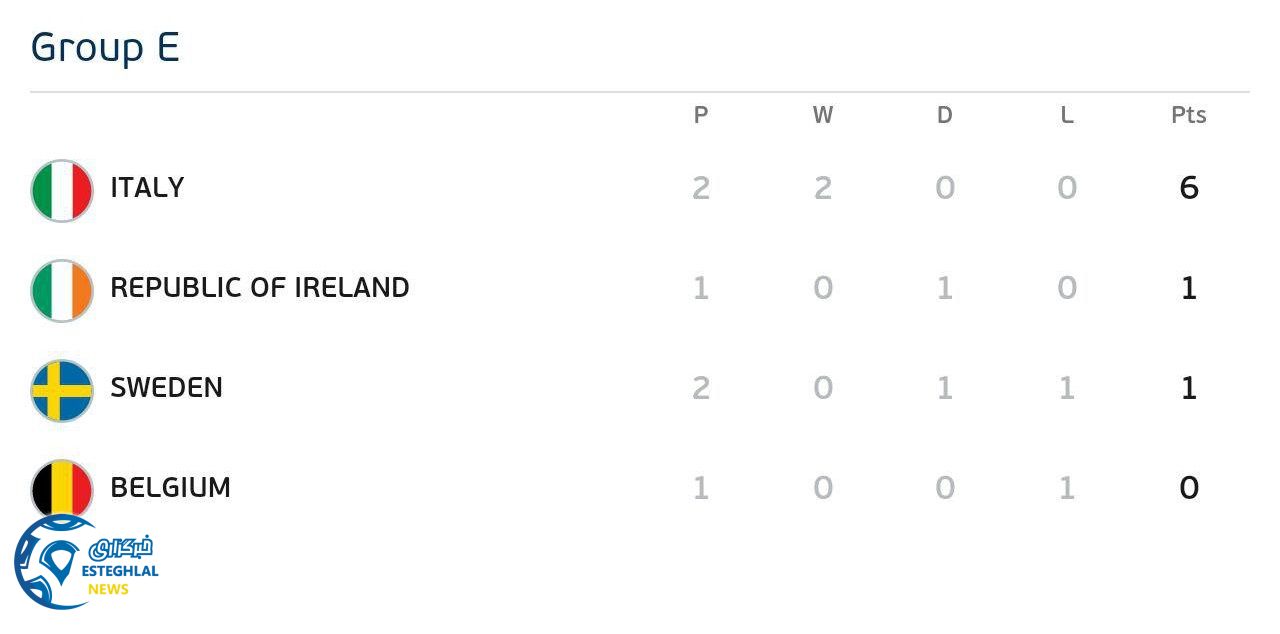Click Sweden's points total
This screenshot has height=634, width=1280.
point(1188,388)
